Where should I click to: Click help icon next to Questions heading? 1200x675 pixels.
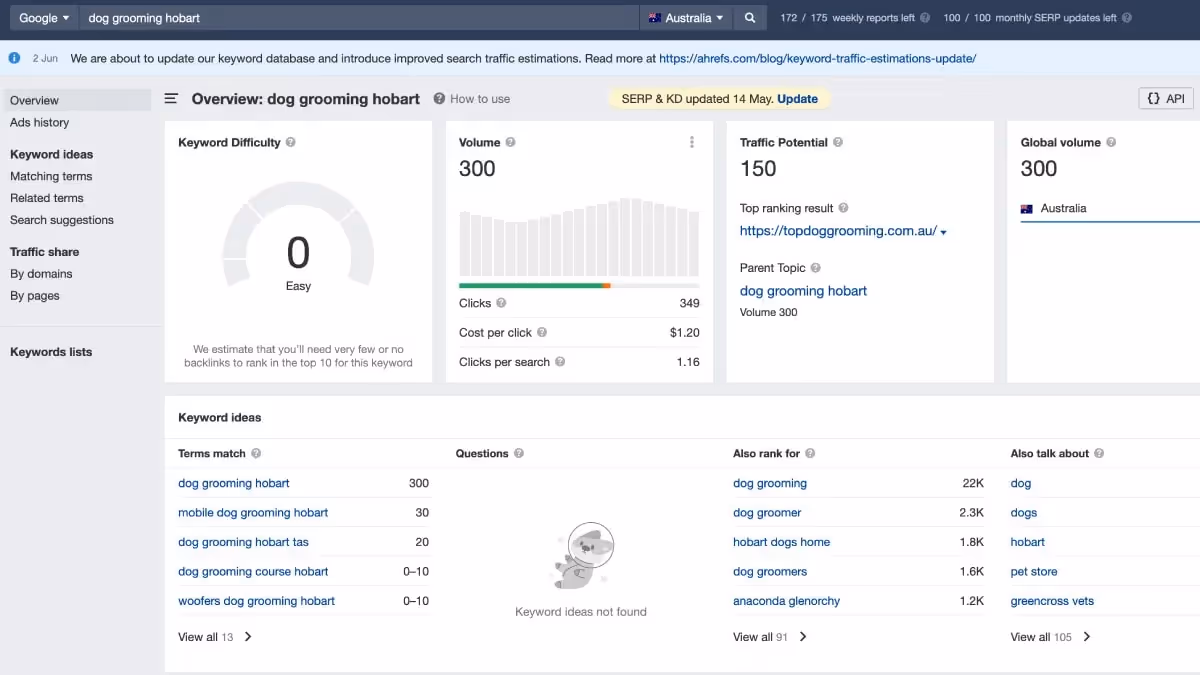[x=519, y=453]
